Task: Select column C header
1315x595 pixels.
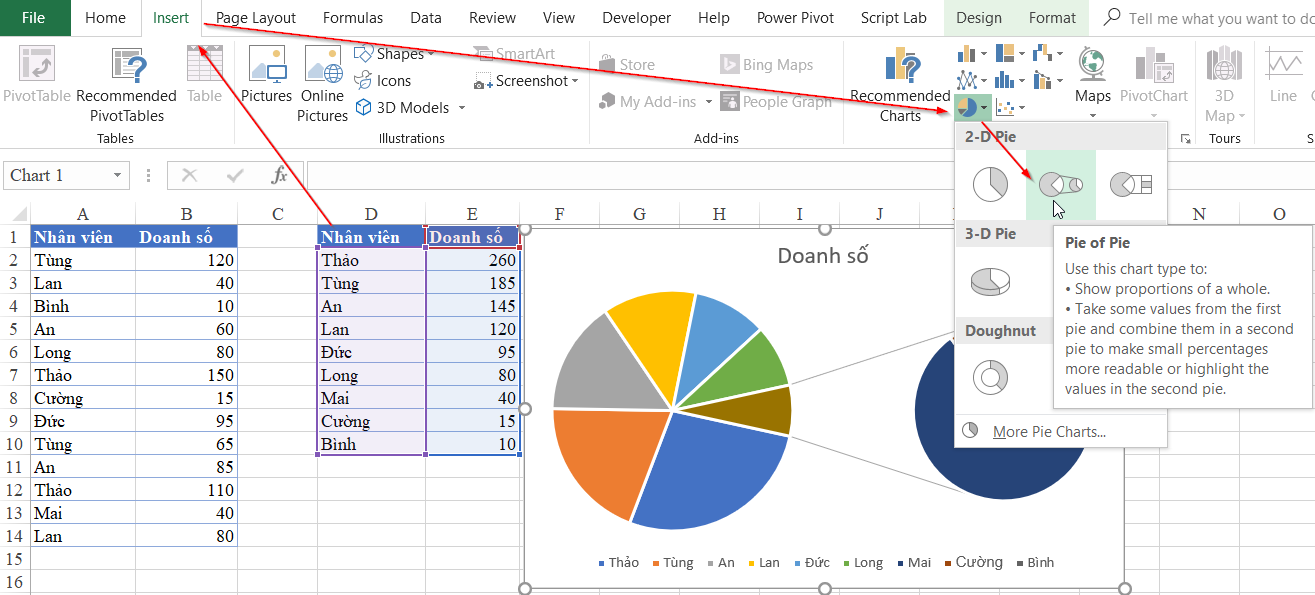Action: pos(278,213)
